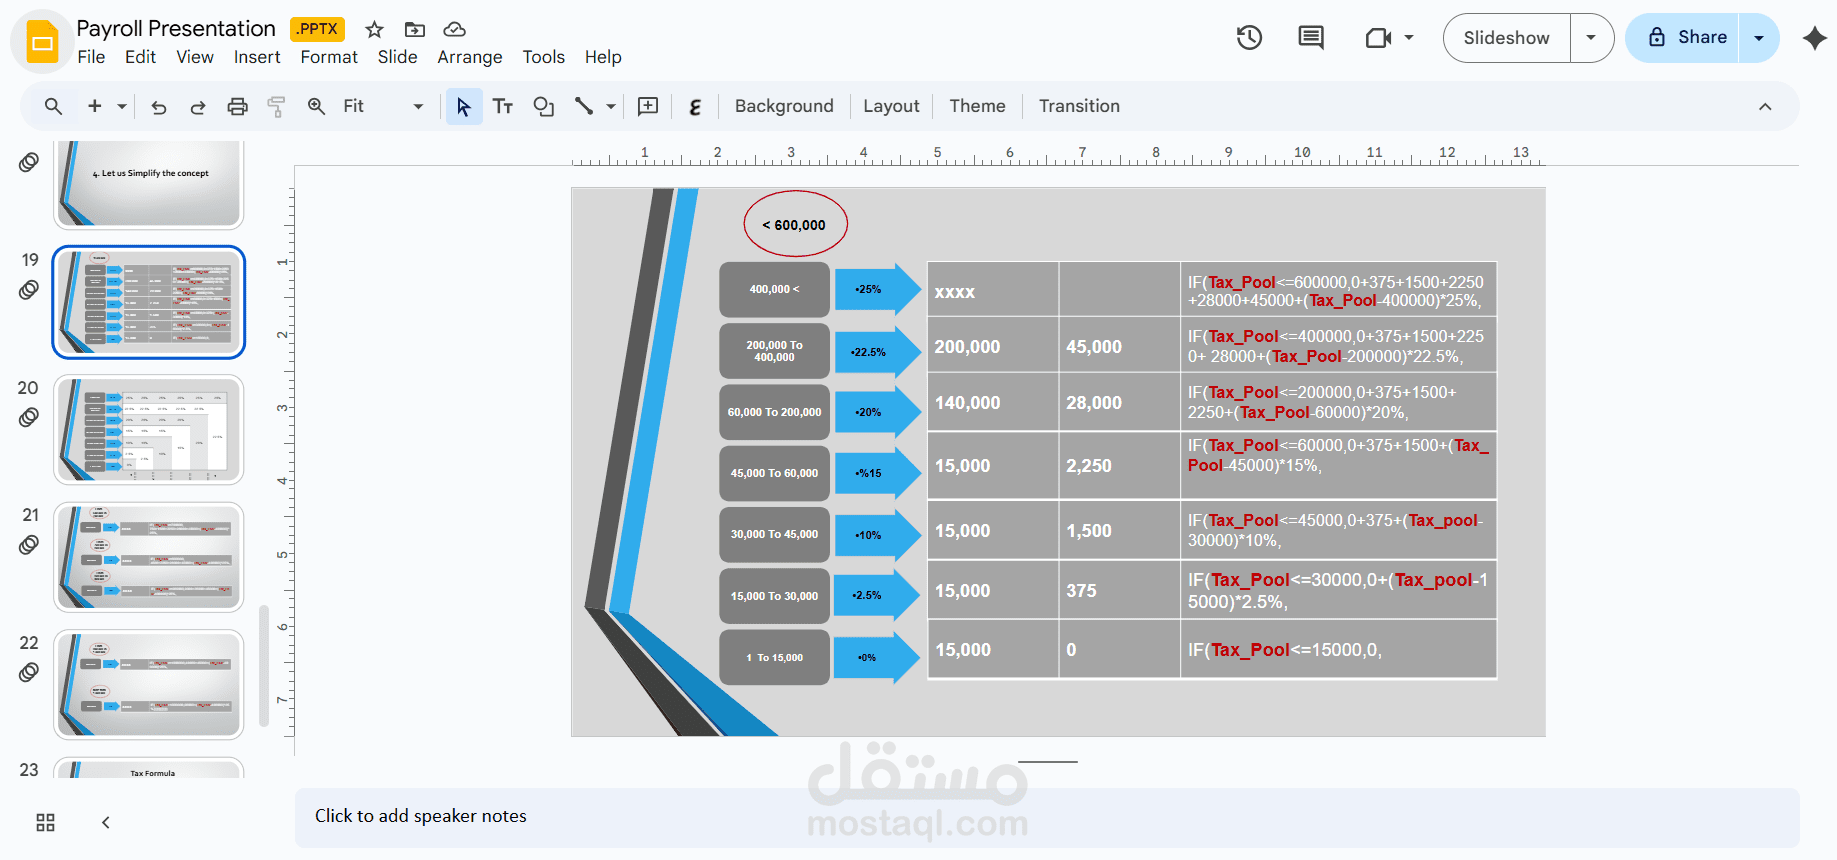The width and height of the screenshot is (1837, 860).
Task: Open the Slide menu
Action: 397,57
